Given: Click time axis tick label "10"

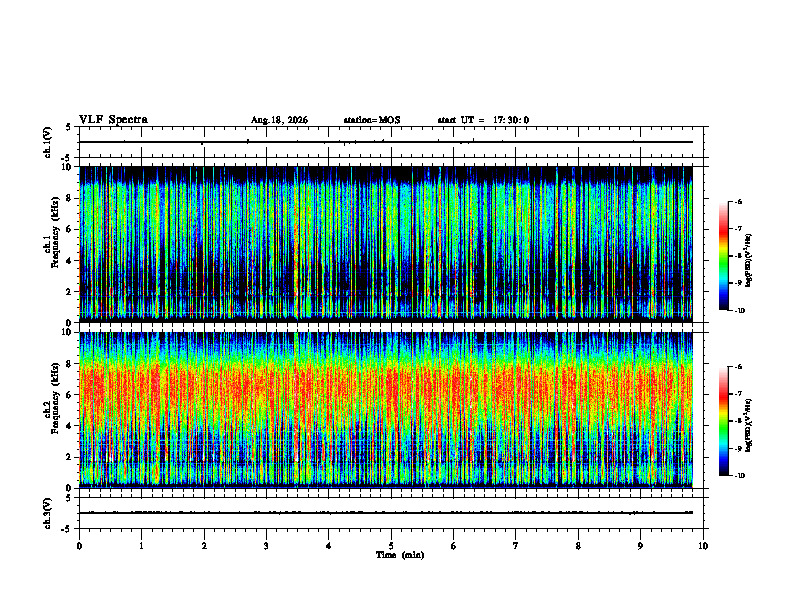Looking at the screenshot, I should (x=703, y=546).
